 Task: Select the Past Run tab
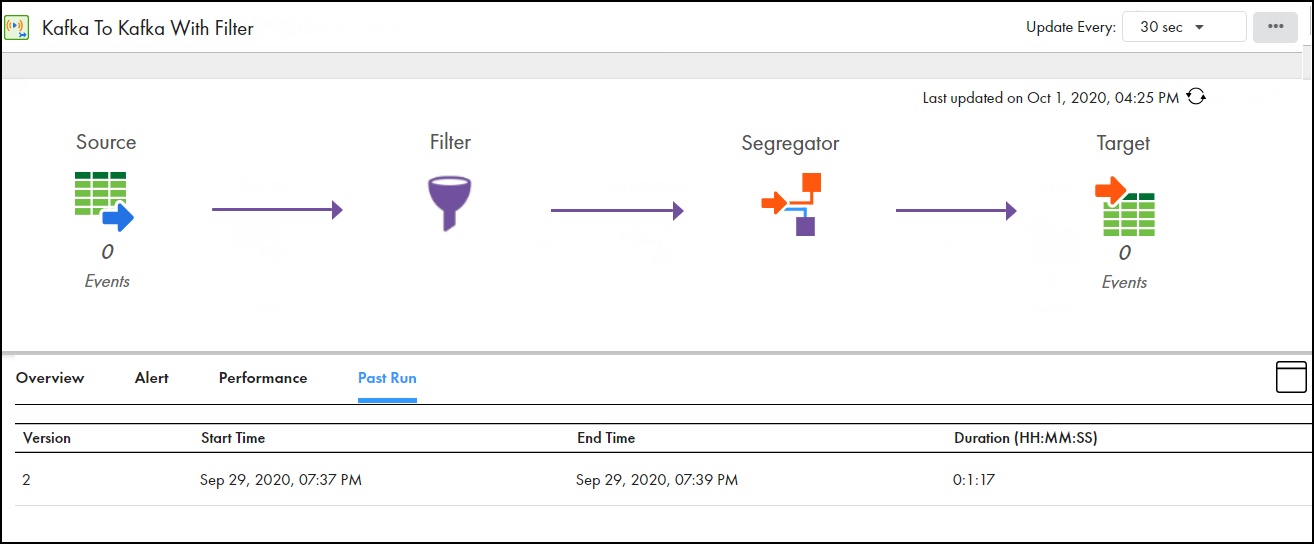387,378
